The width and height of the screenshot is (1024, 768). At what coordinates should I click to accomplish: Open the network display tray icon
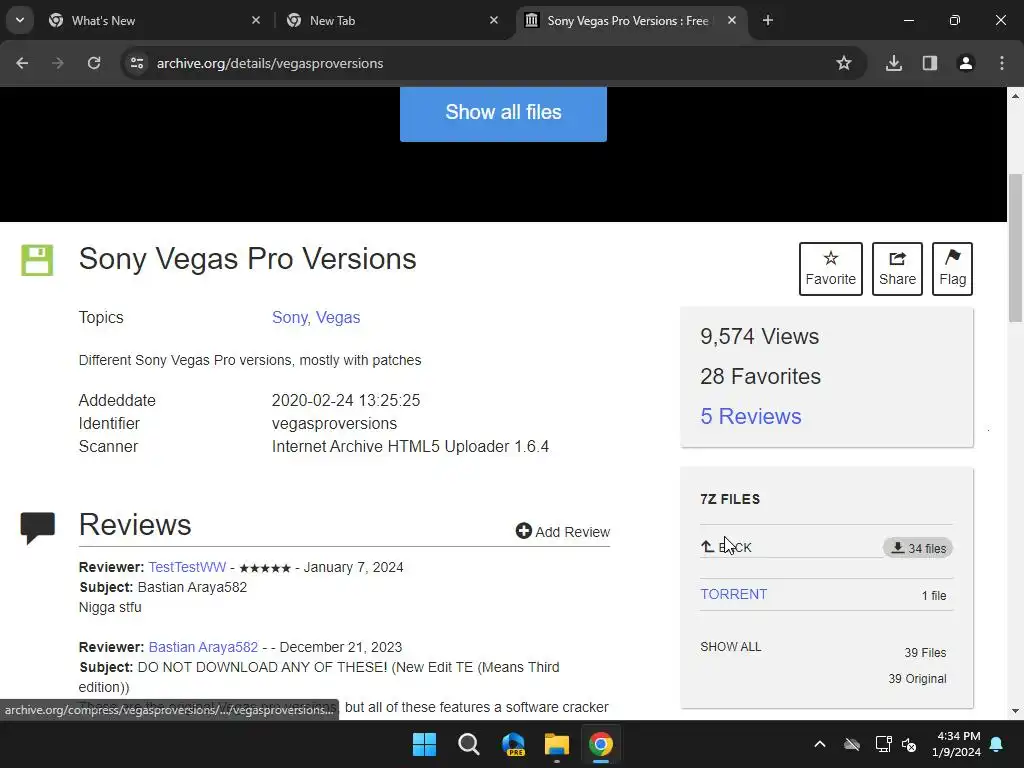point(883,744)
